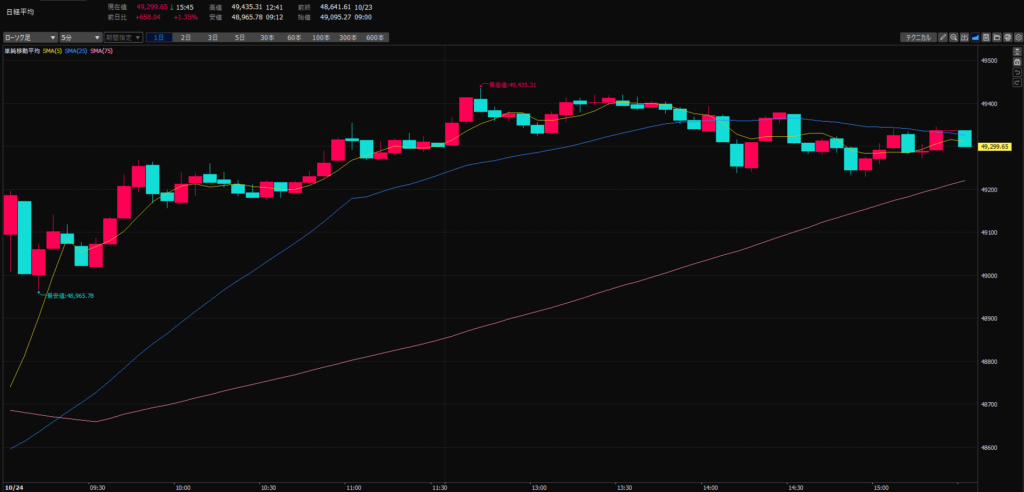The image size is (1024, 492).
Task: Open the ローソク足 chart type dropdown
Action: click(x=29, y=37)
